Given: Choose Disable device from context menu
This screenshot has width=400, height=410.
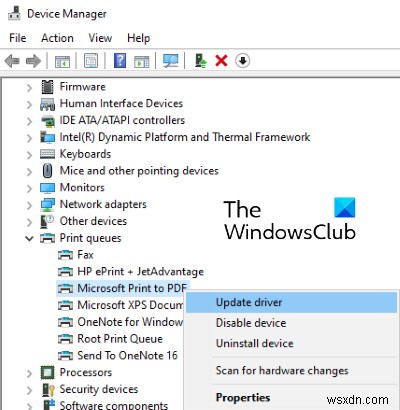Looking at the screenshot, I should click(292, 323).
